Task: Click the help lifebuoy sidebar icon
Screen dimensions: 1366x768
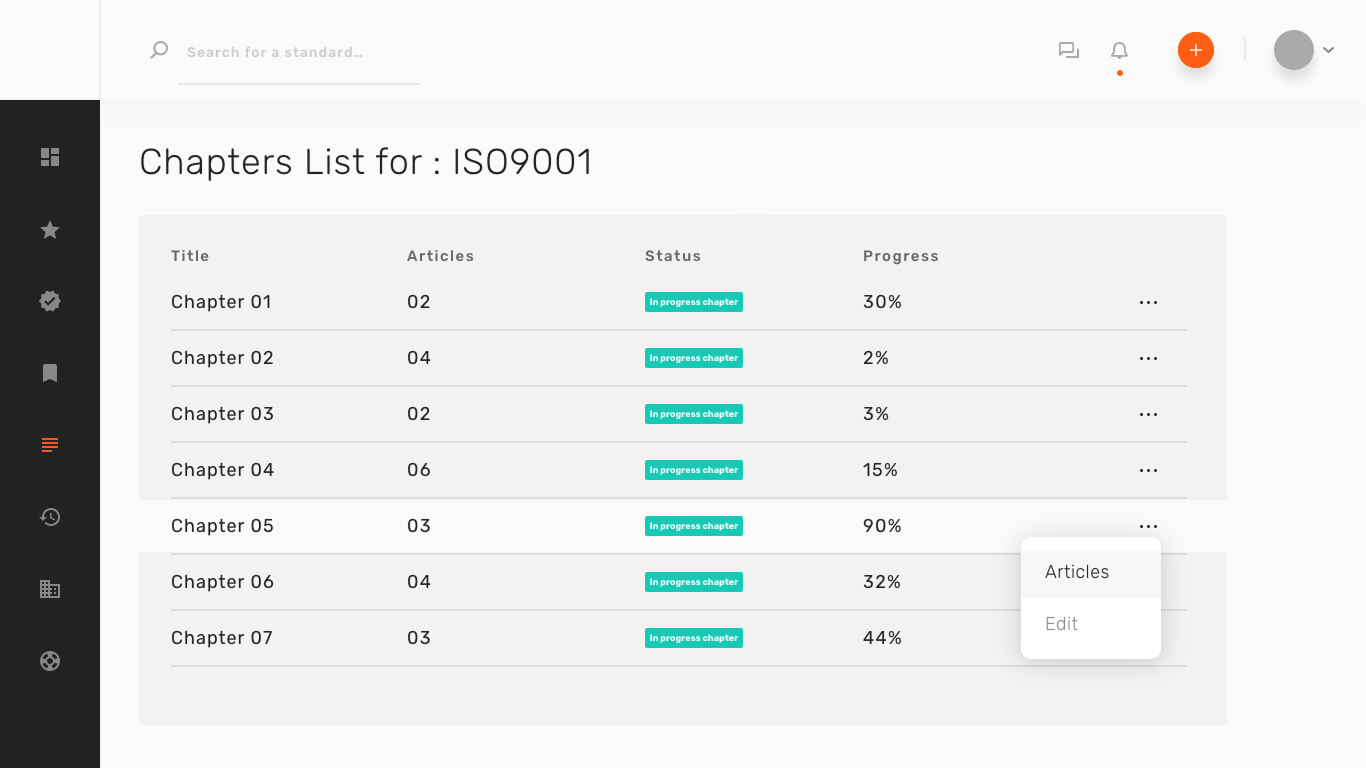Action: [x=50, y=661]
